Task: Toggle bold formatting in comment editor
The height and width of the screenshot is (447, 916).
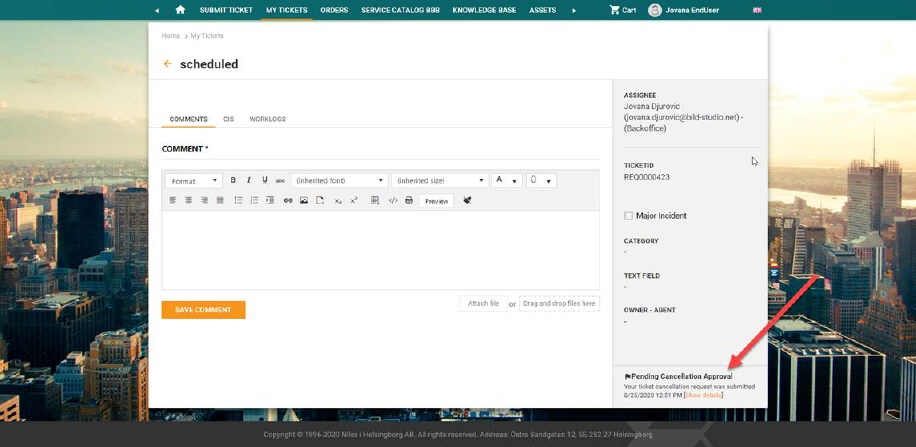Action: tap(233, 181)
